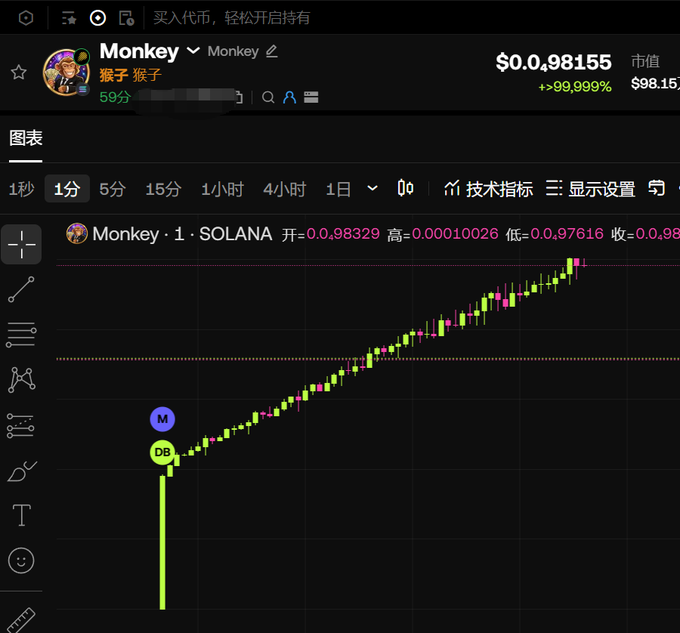Click the price $0.0₄98155 value
Screen dimensions: 680x633
pos(553,62)
